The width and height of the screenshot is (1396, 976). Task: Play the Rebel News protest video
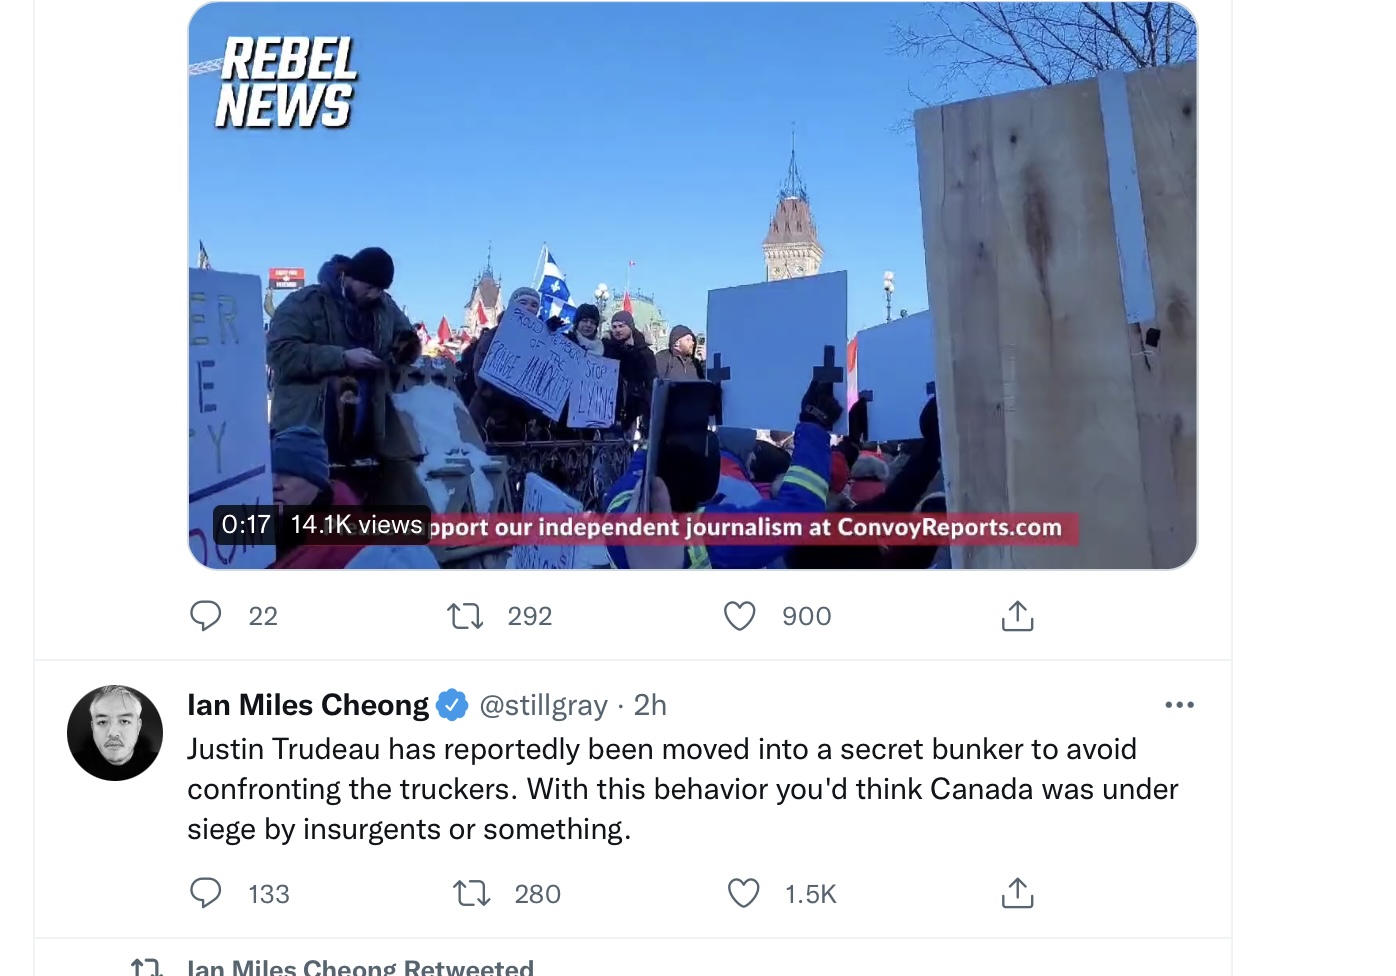pyautogui.click(x=693, y=285)
